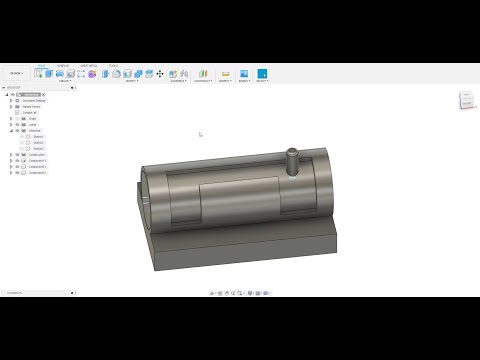480x360 pixels.
Task: Switch to the SURFACE tab
Action: (63, 66)
